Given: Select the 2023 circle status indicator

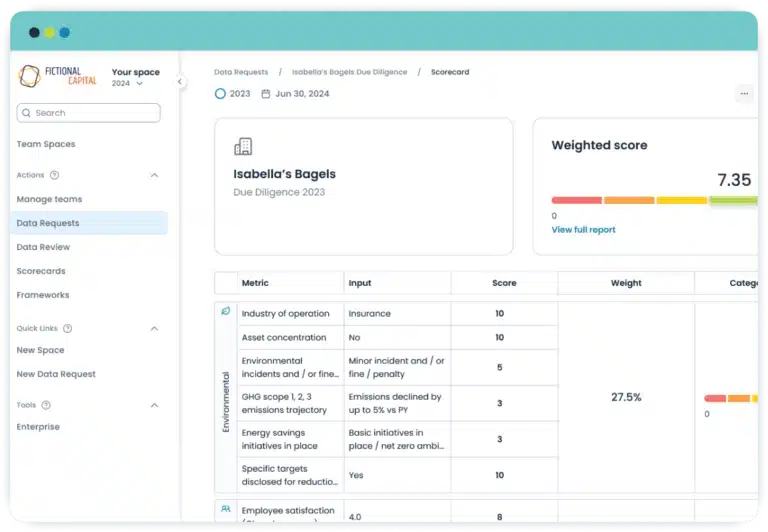Looking at the screenshot, I should click(x=220, y=94).
